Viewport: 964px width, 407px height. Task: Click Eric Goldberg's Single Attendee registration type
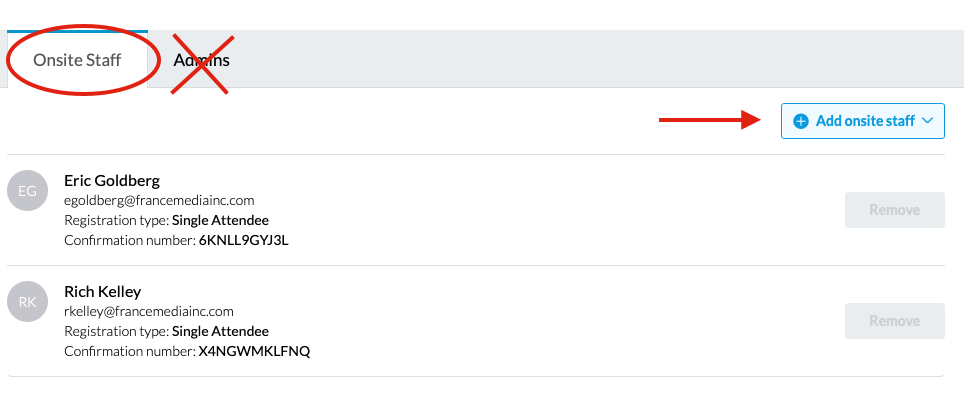220,220
